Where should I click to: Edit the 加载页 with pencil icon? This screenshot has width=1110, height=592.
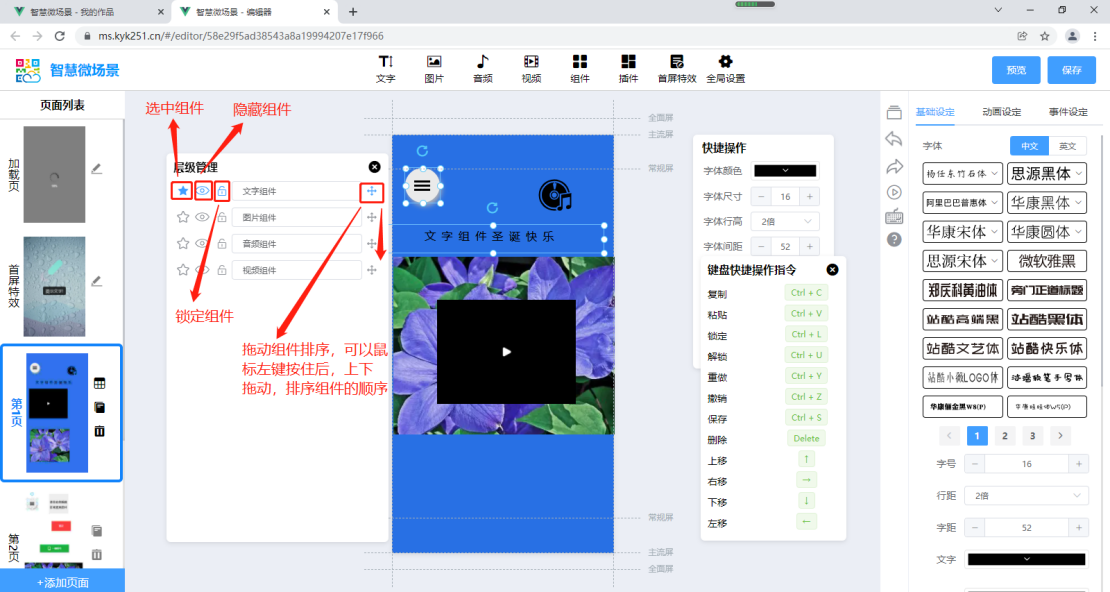click(96, 168)
